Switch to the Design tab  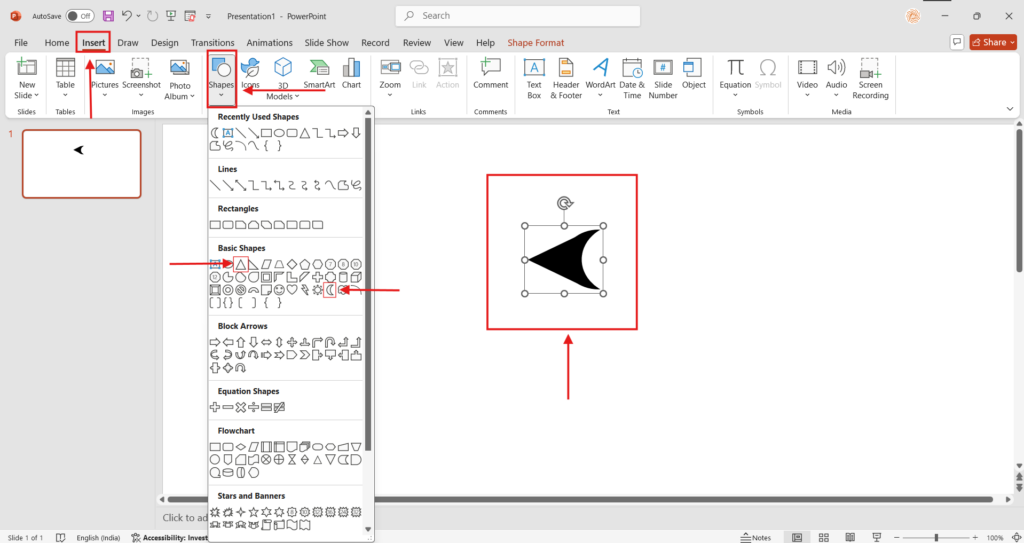click(x=164, y=43)
